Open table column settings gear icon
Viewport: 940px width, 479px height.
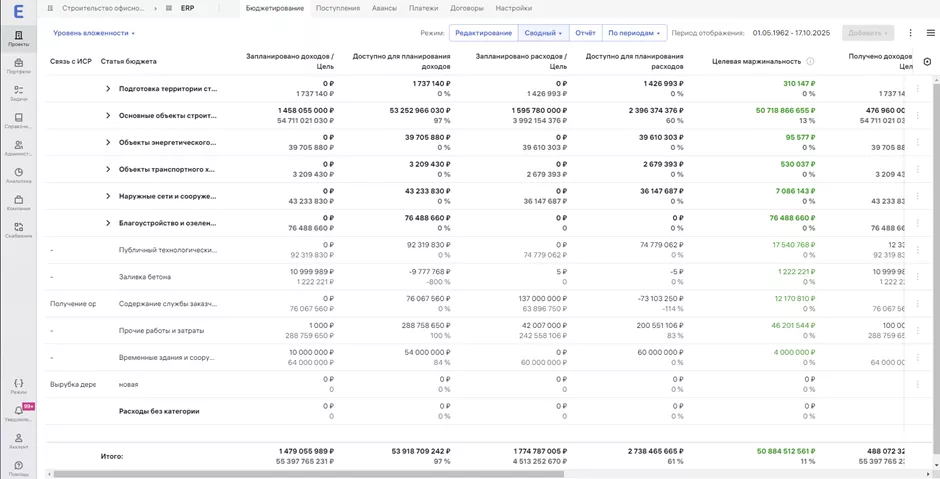(x=927, y=61)
